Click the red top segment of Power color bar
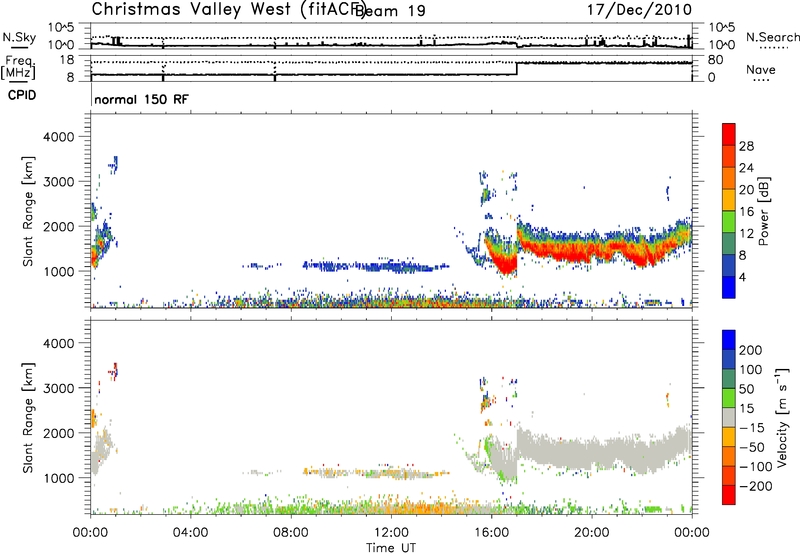800x554 pixels. click(729, 134)
